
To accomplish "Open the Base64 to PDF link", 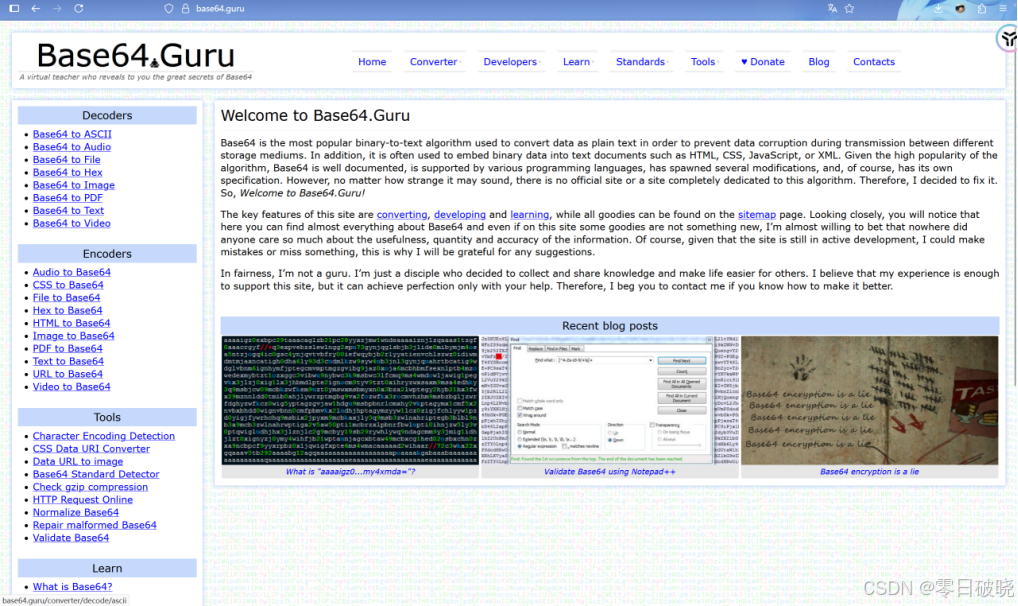I will click(68, 197).
